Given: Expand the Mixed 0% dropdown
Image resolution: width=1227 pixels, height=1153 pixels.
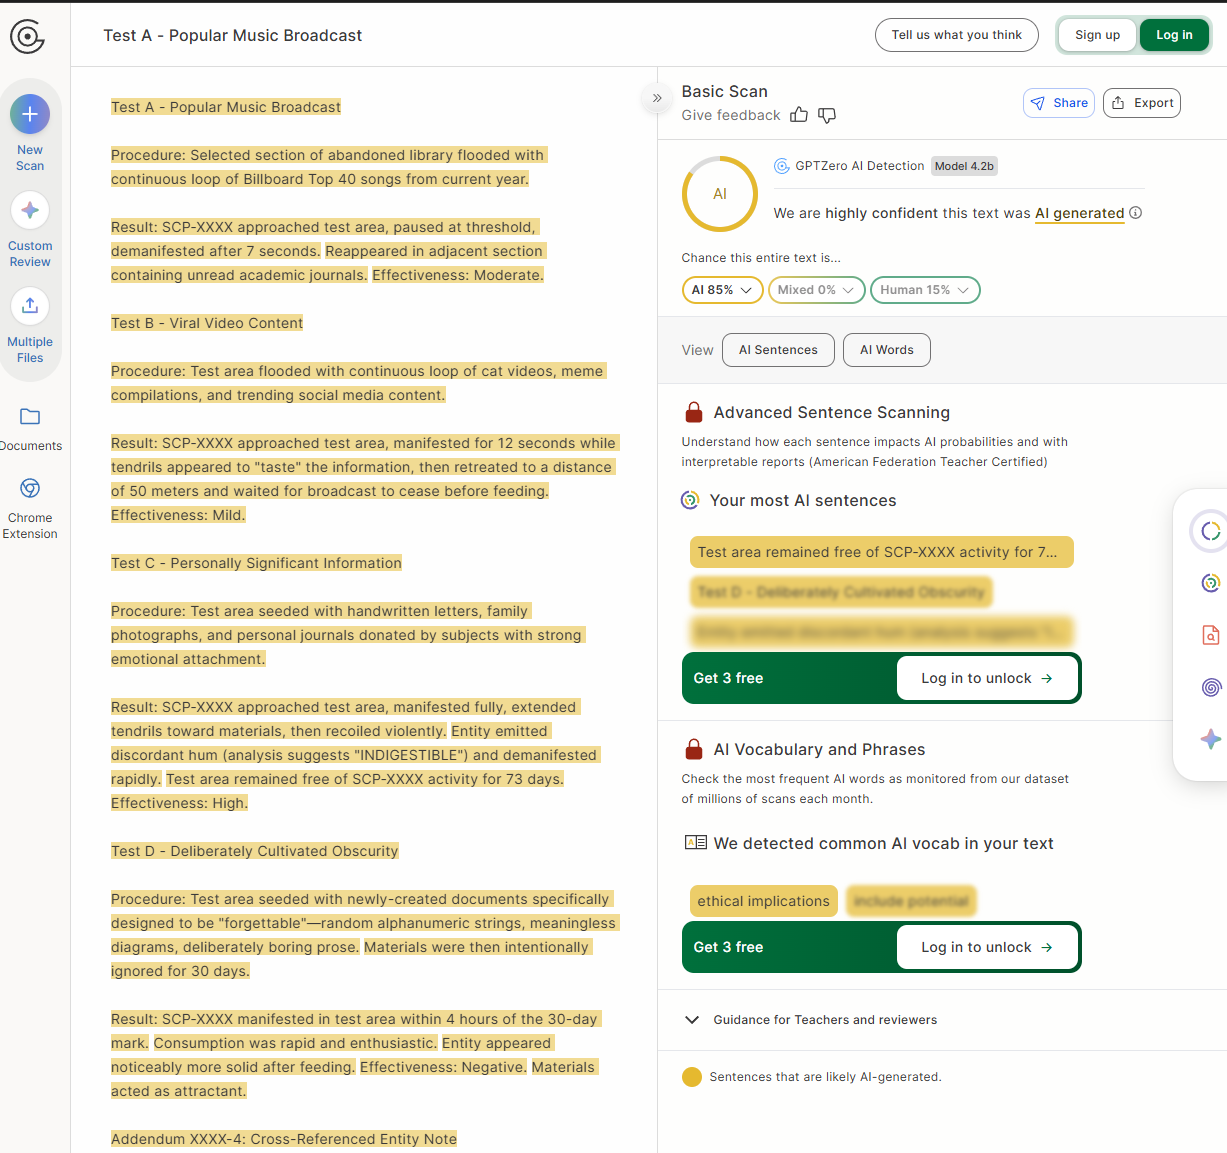Looking at the screenshot, I should [816, 290].
